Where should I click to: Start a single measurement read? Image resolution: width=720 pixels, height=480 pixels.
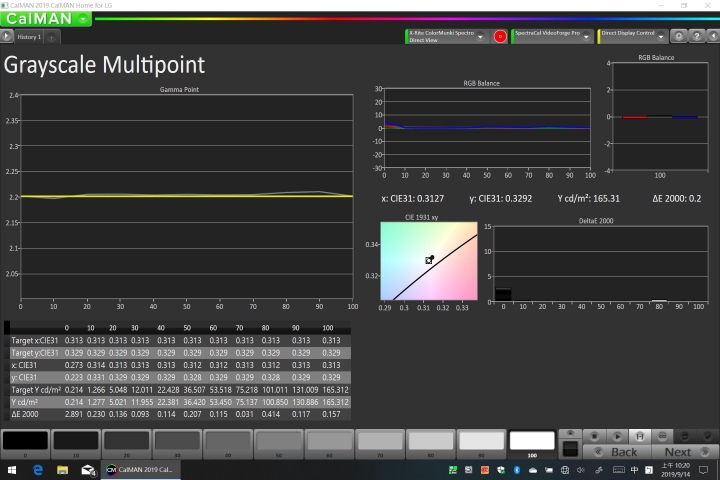(x=617, y=436)
